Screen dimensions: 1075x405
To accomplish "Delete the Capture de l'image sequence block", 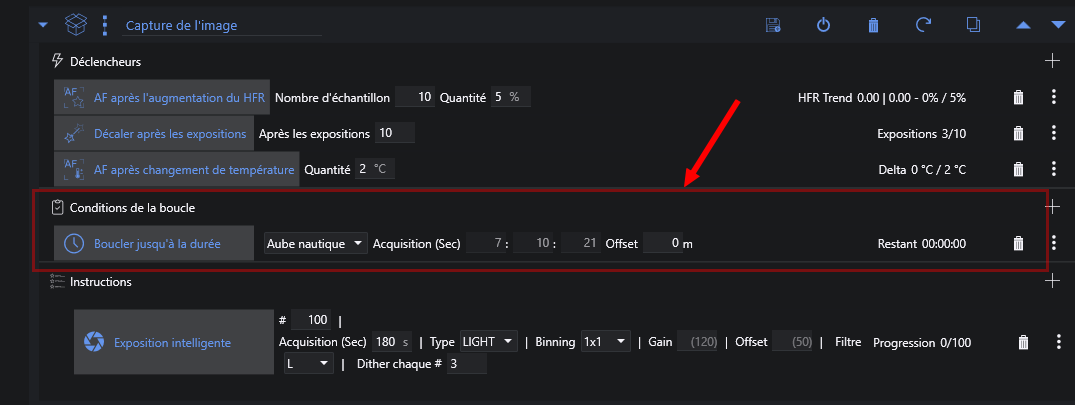I will click(x=873, y=25).
